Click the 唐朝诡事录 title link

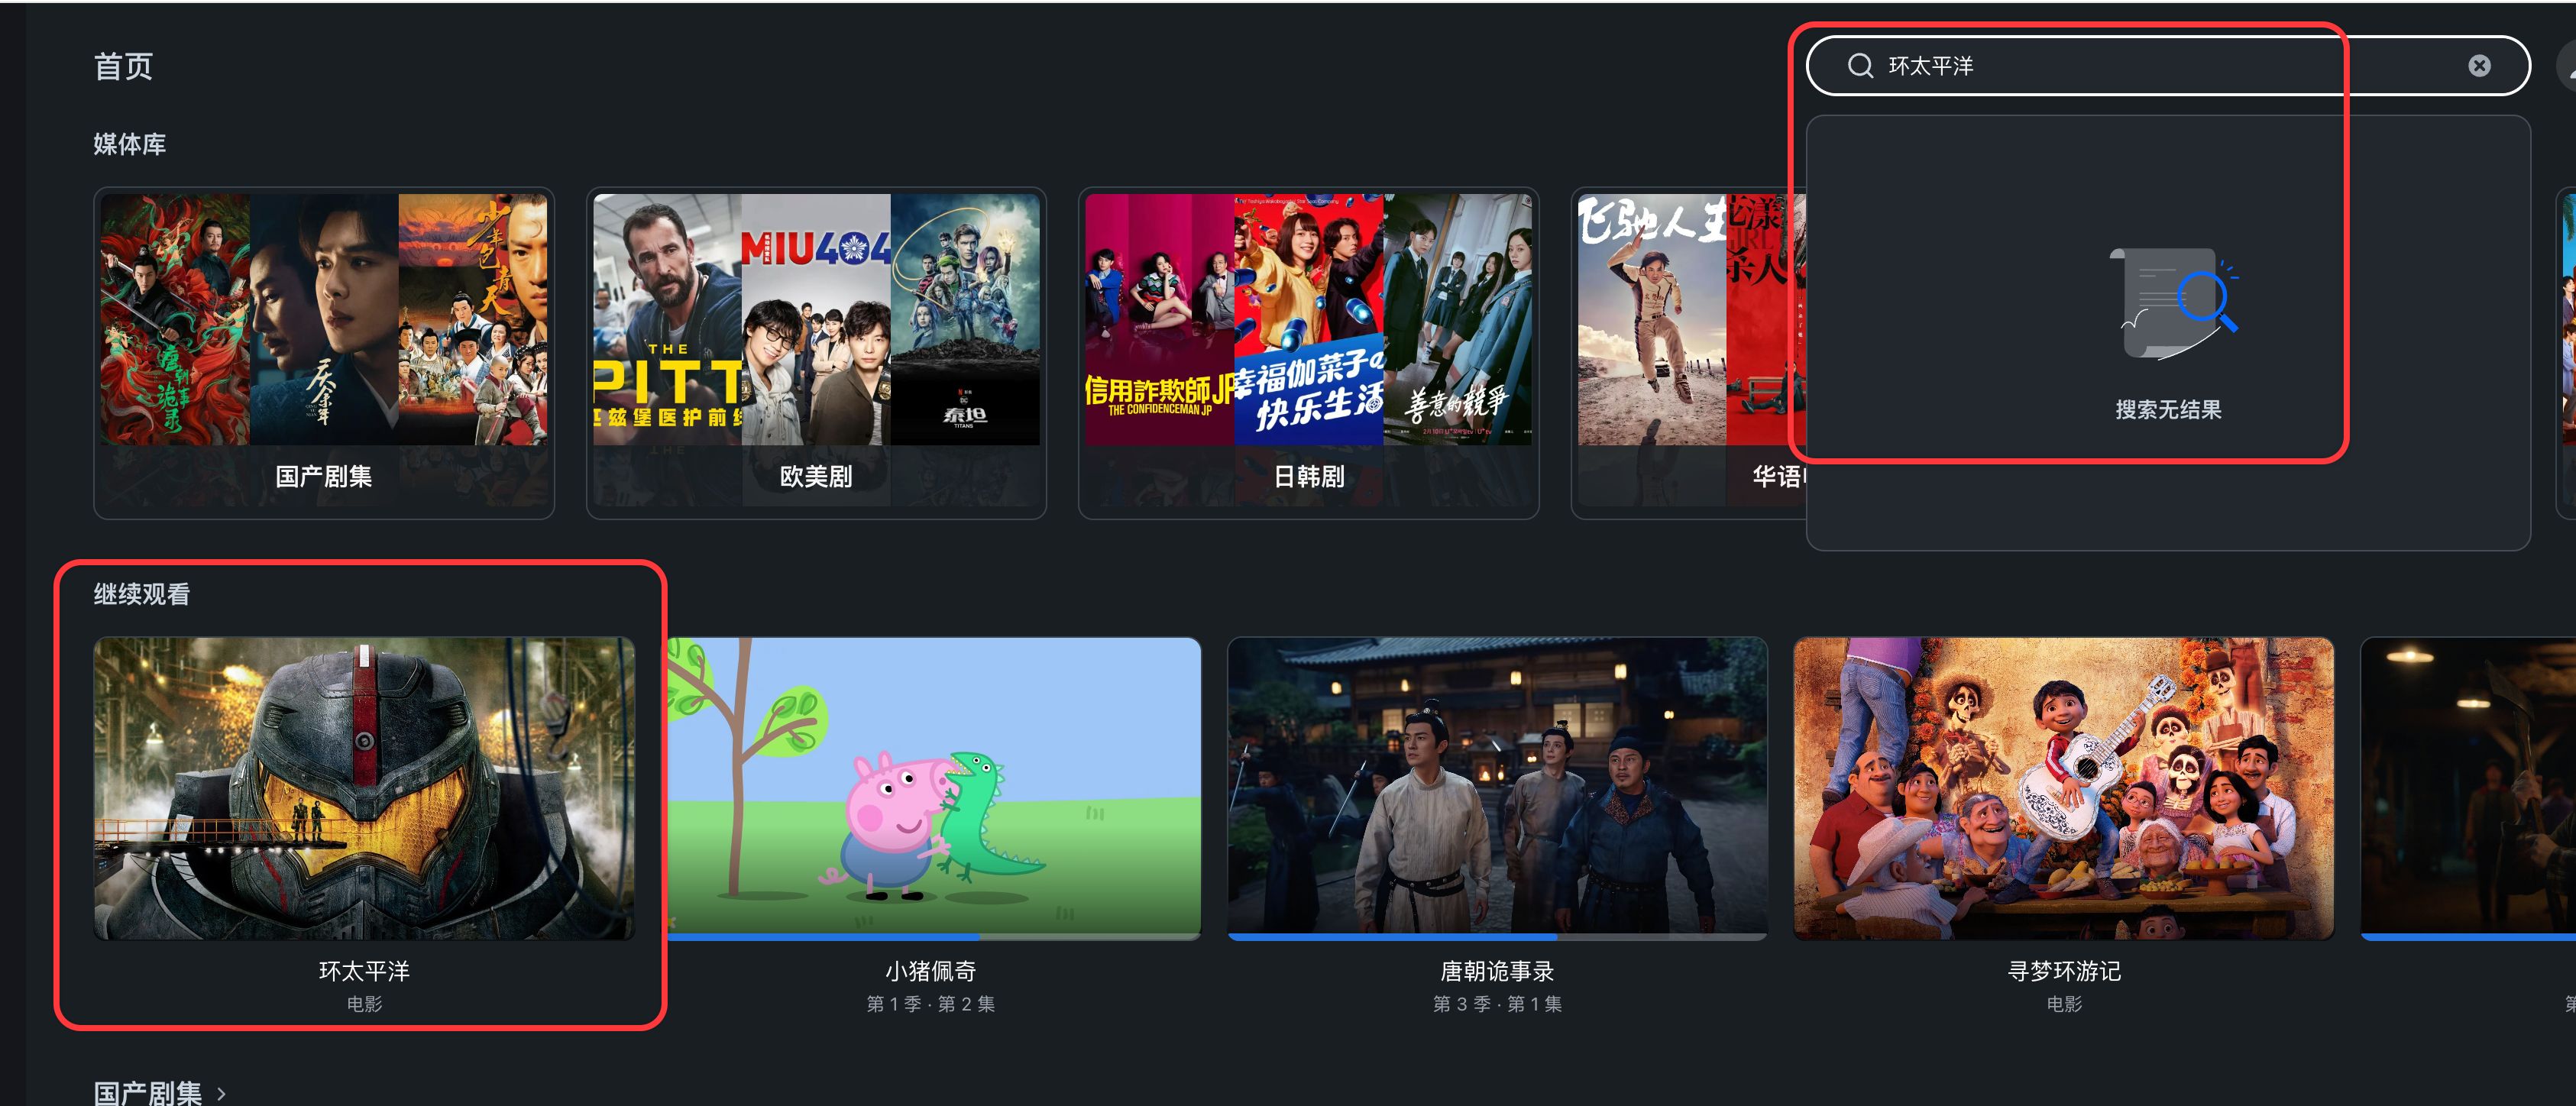click(1497, 971)
